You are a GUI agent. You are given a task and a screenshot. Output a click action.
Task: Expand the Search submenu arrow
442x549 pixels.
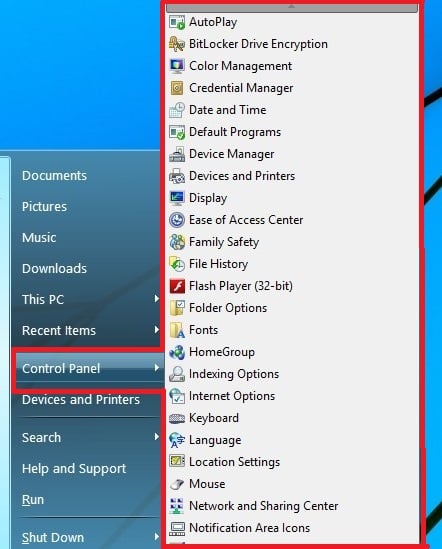[157, 437]
